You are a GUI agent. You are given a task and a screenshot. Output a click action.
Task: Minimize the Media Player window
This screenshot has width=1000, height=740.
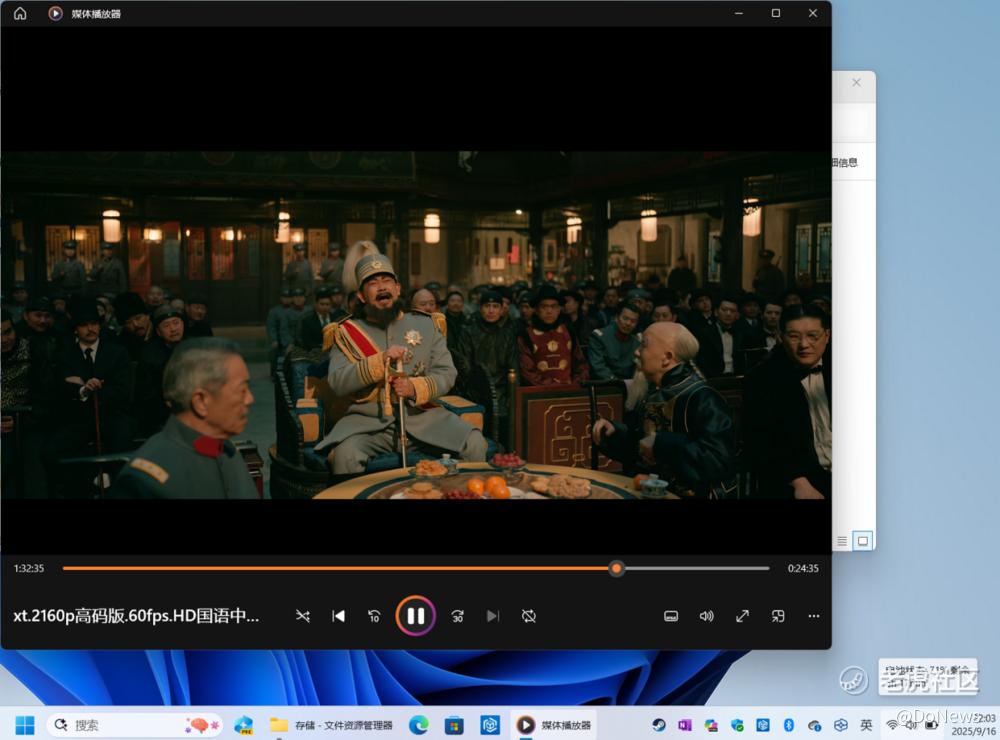[x=739, y=13]
